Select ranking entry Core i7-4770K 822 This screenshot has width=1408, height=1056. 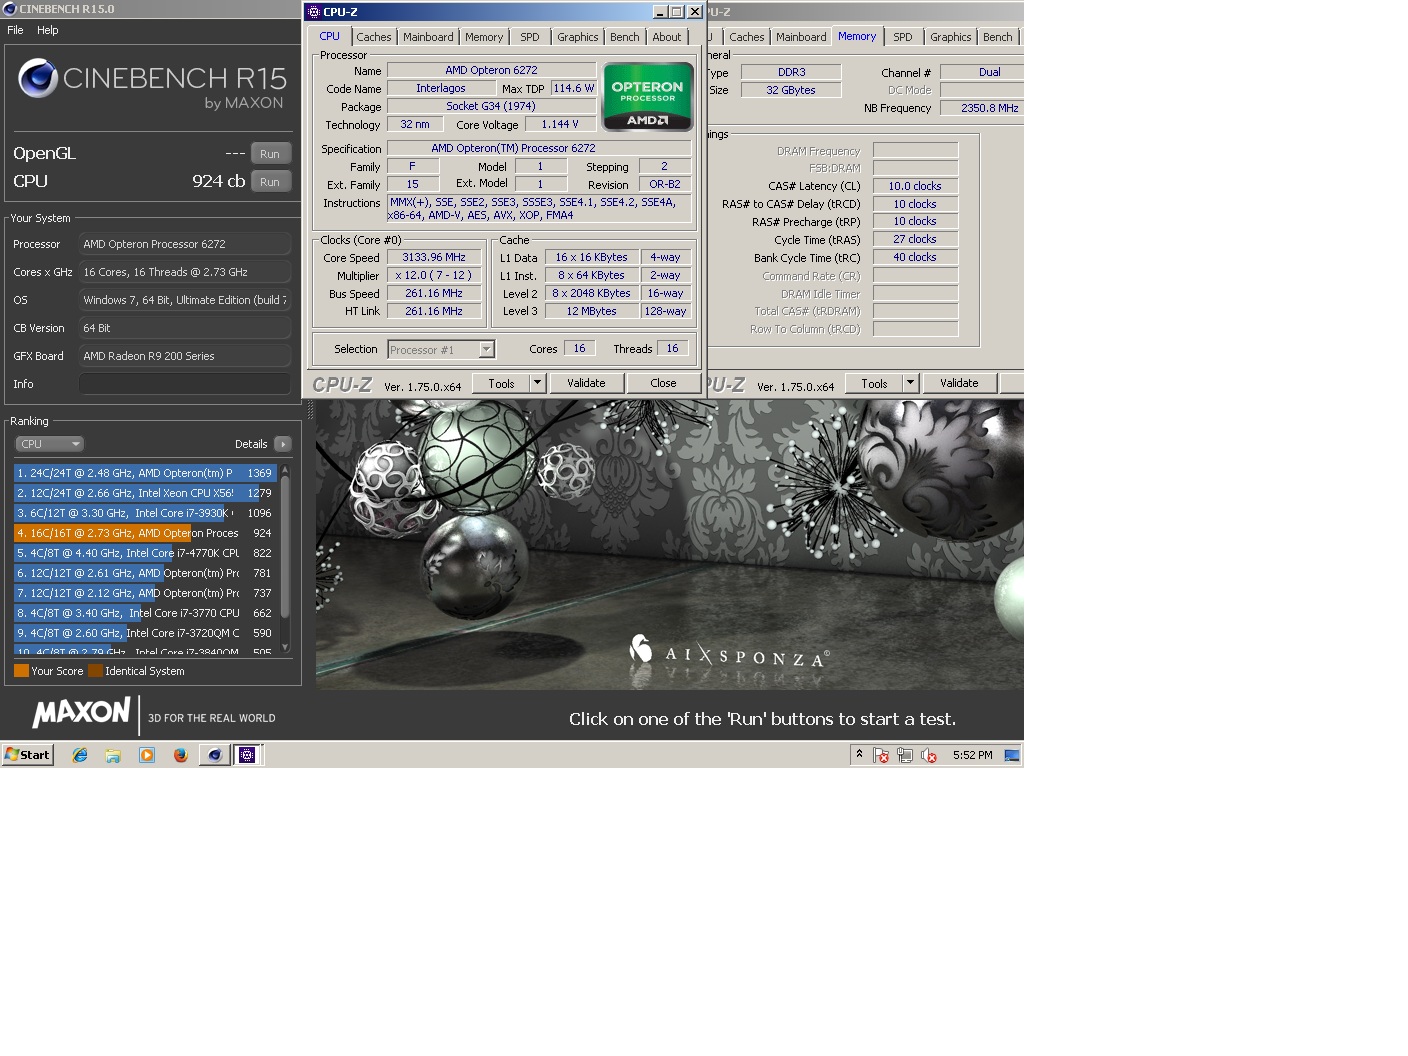coord(145,553)
